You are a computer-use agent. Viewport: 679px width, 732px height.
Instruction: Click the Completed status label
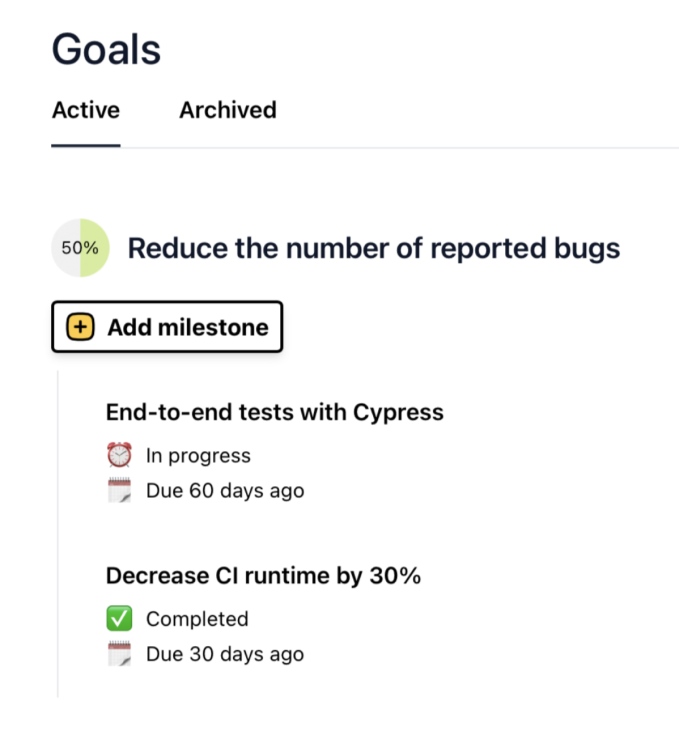[197, 619]
